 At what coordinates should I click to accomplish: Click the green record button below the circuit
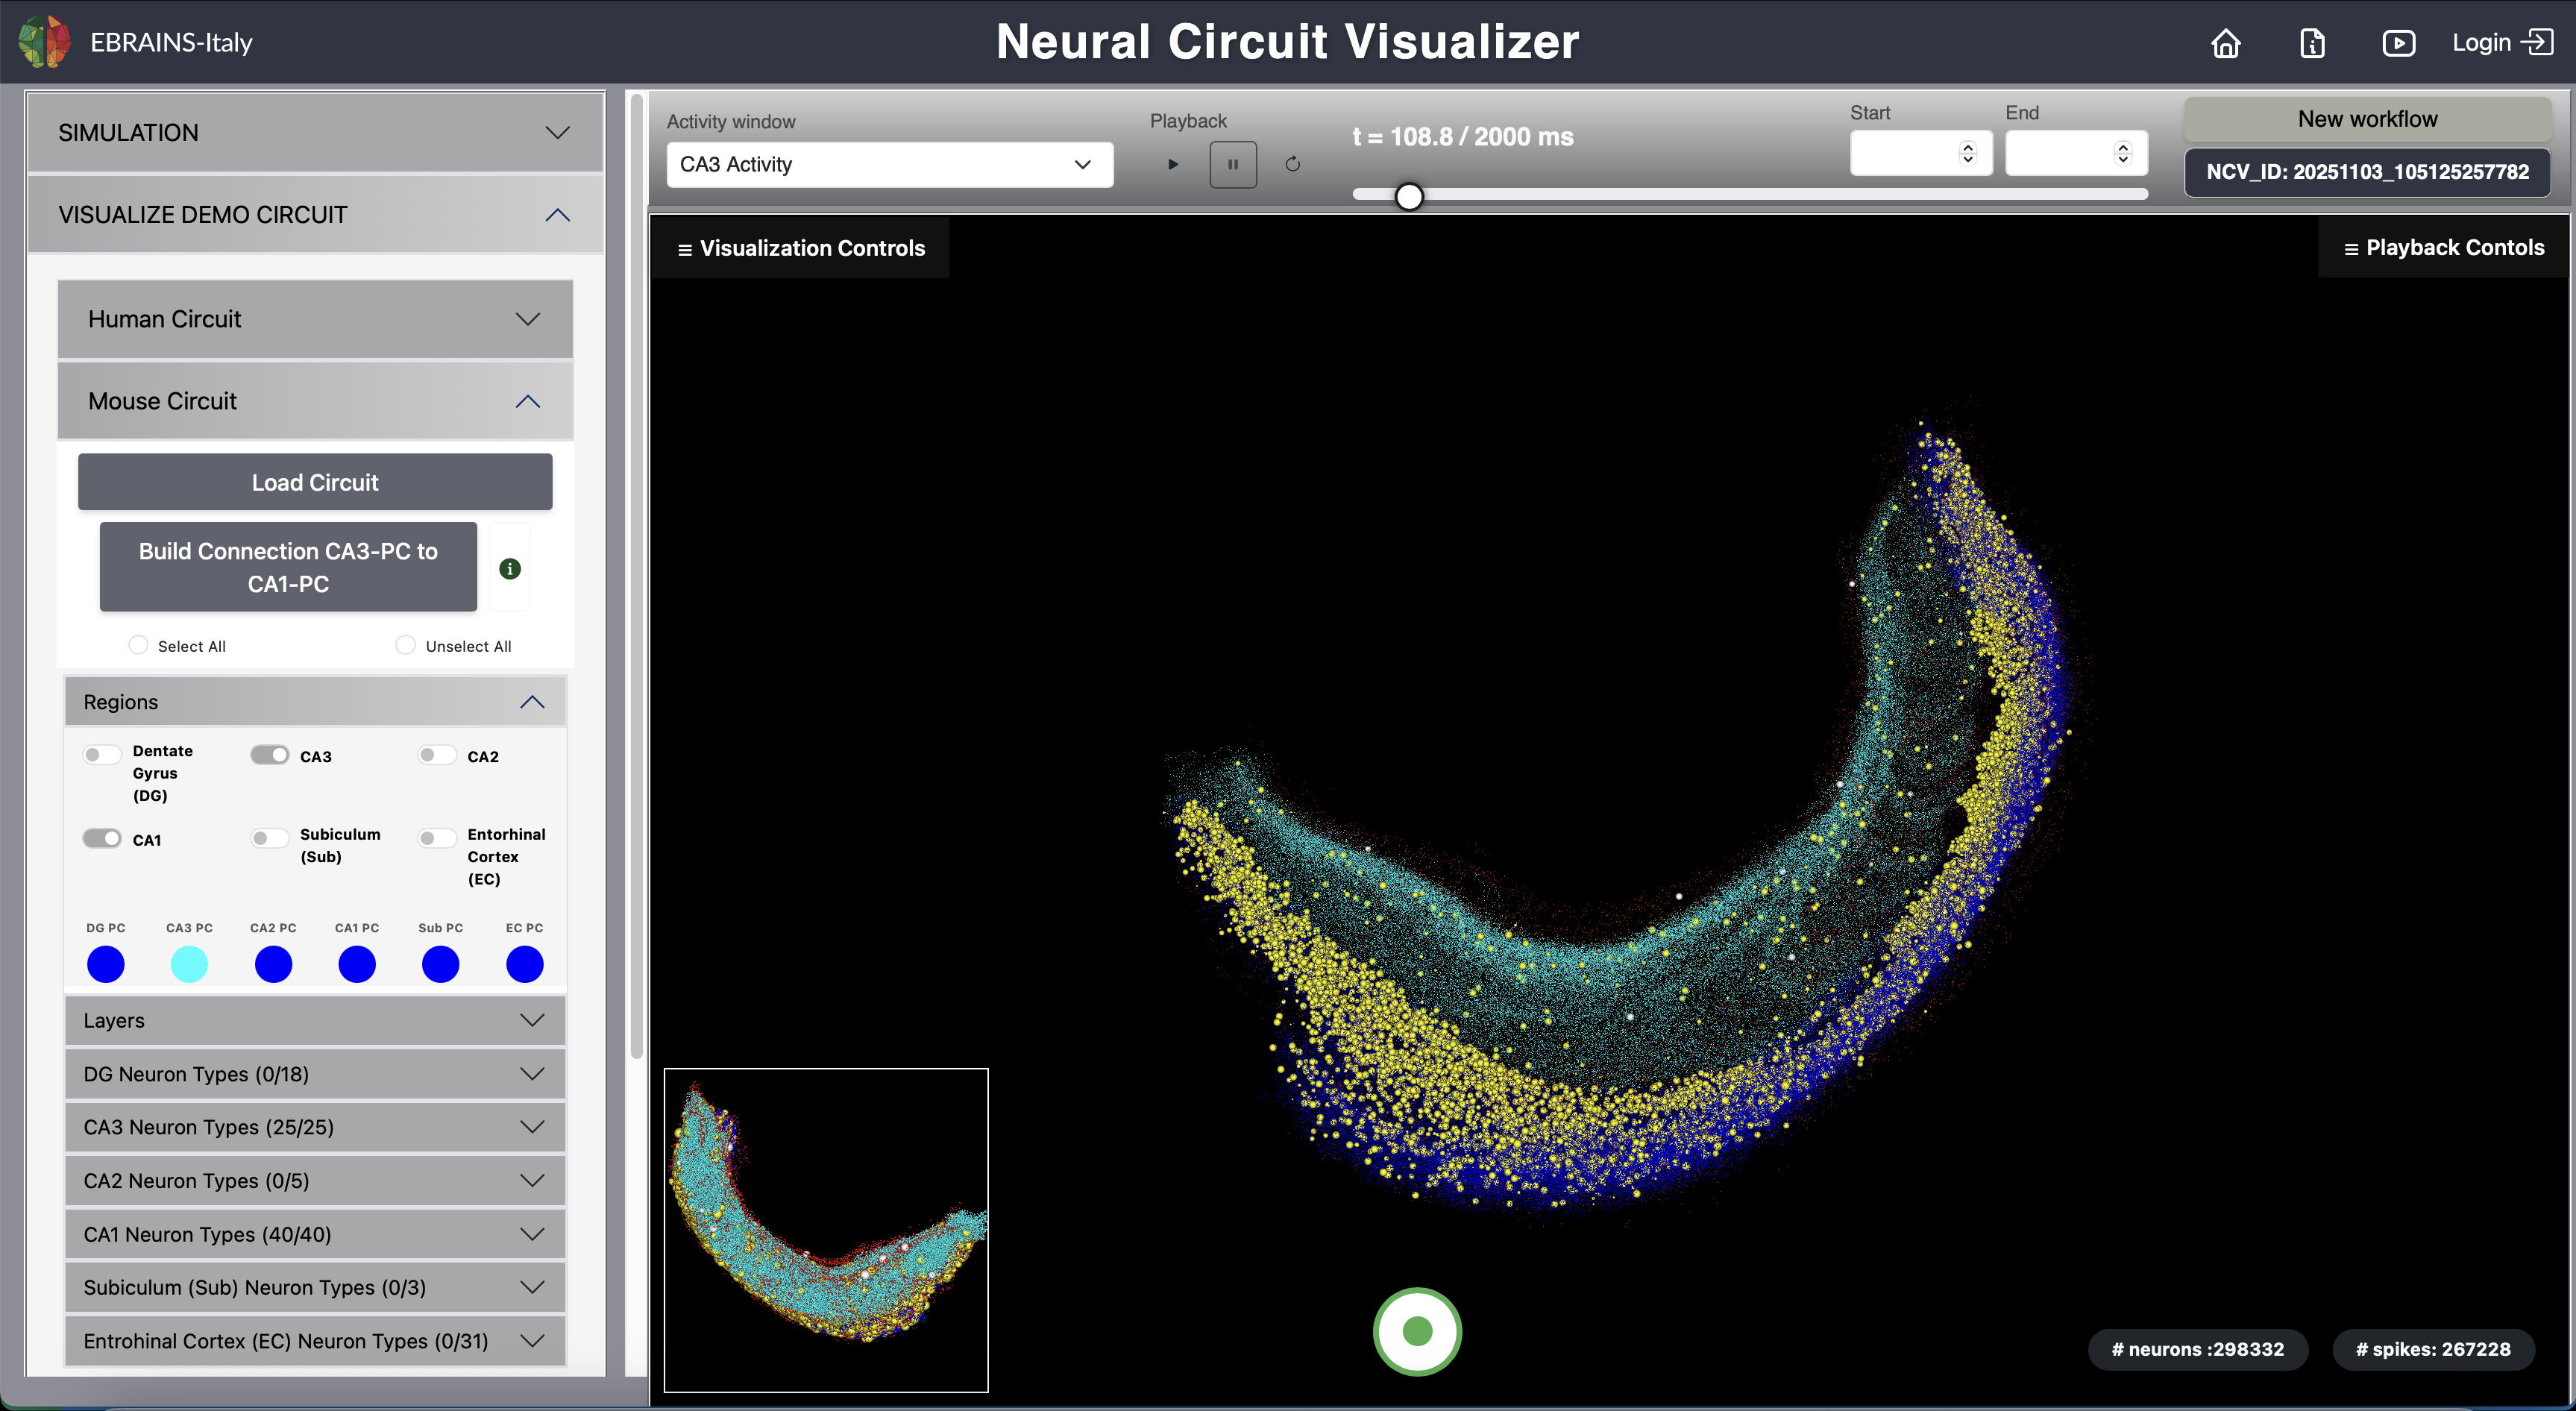(1416, 1331)
